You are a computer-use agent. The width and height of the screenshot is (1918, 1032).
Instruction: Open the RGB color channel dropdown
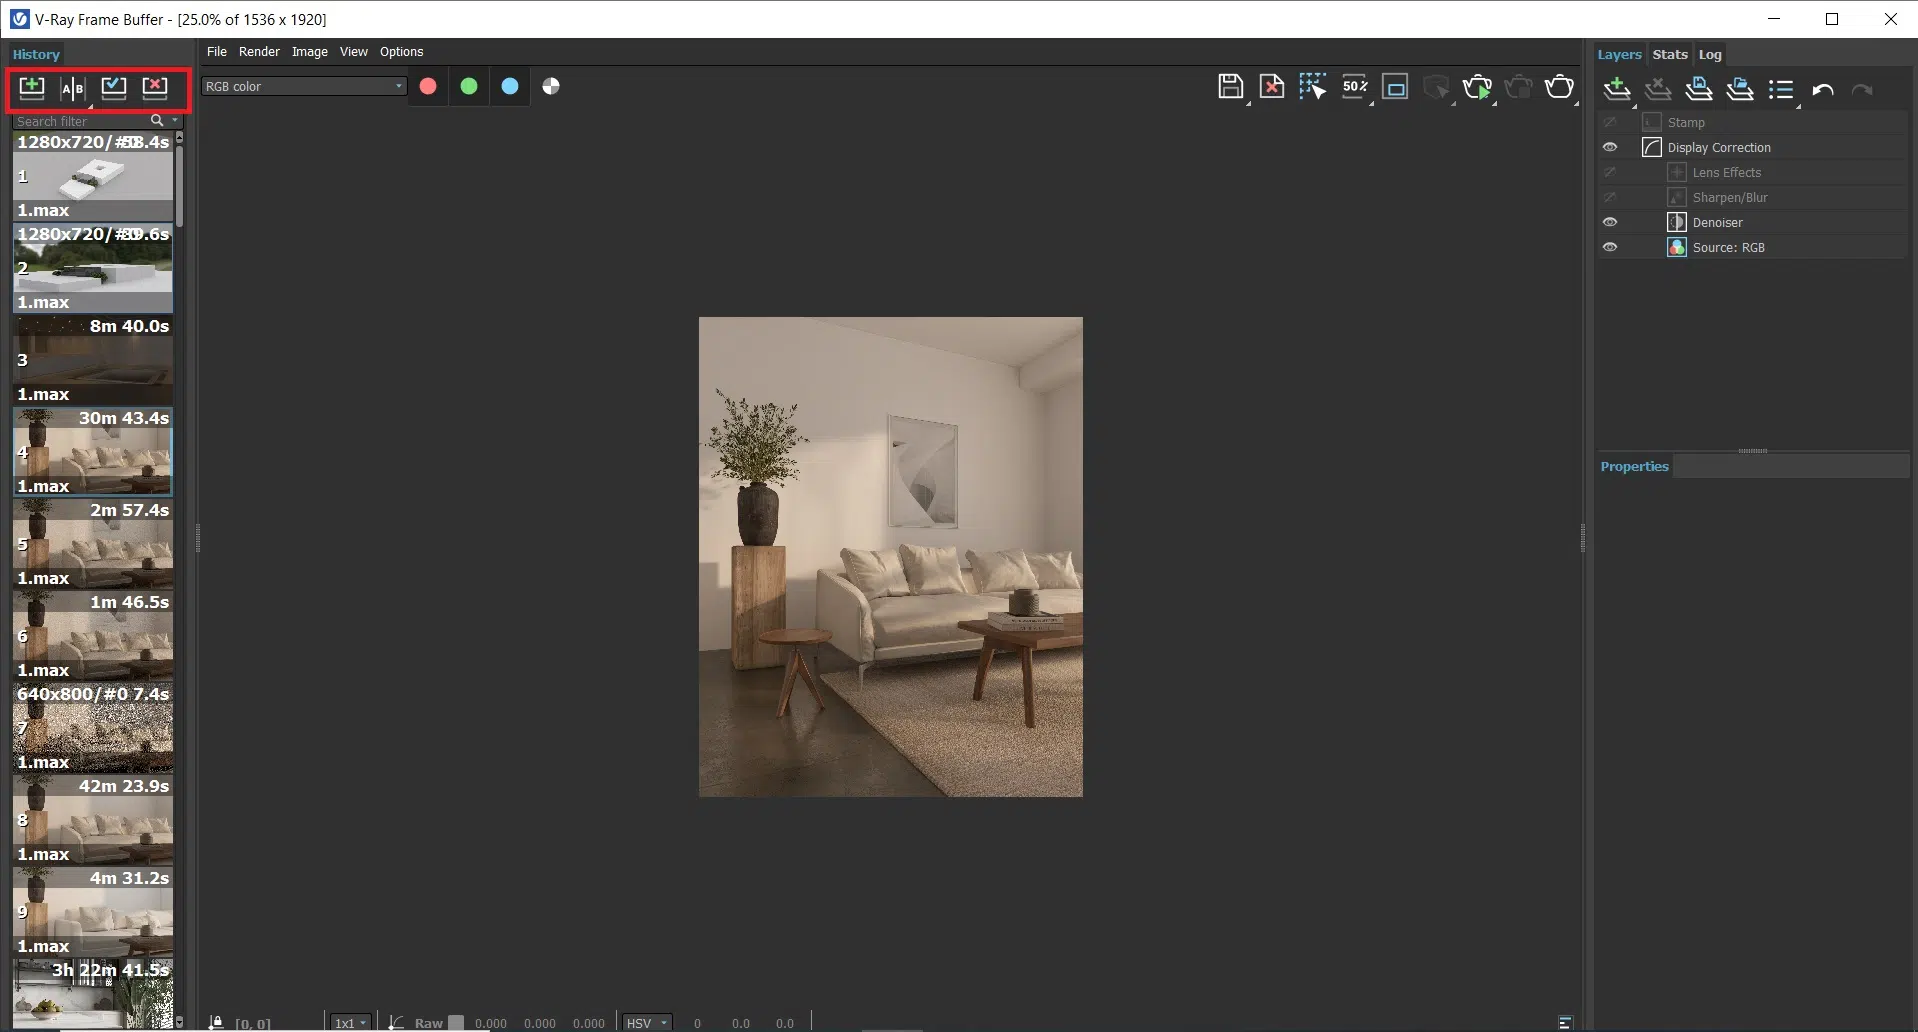(x=303, y=87)
